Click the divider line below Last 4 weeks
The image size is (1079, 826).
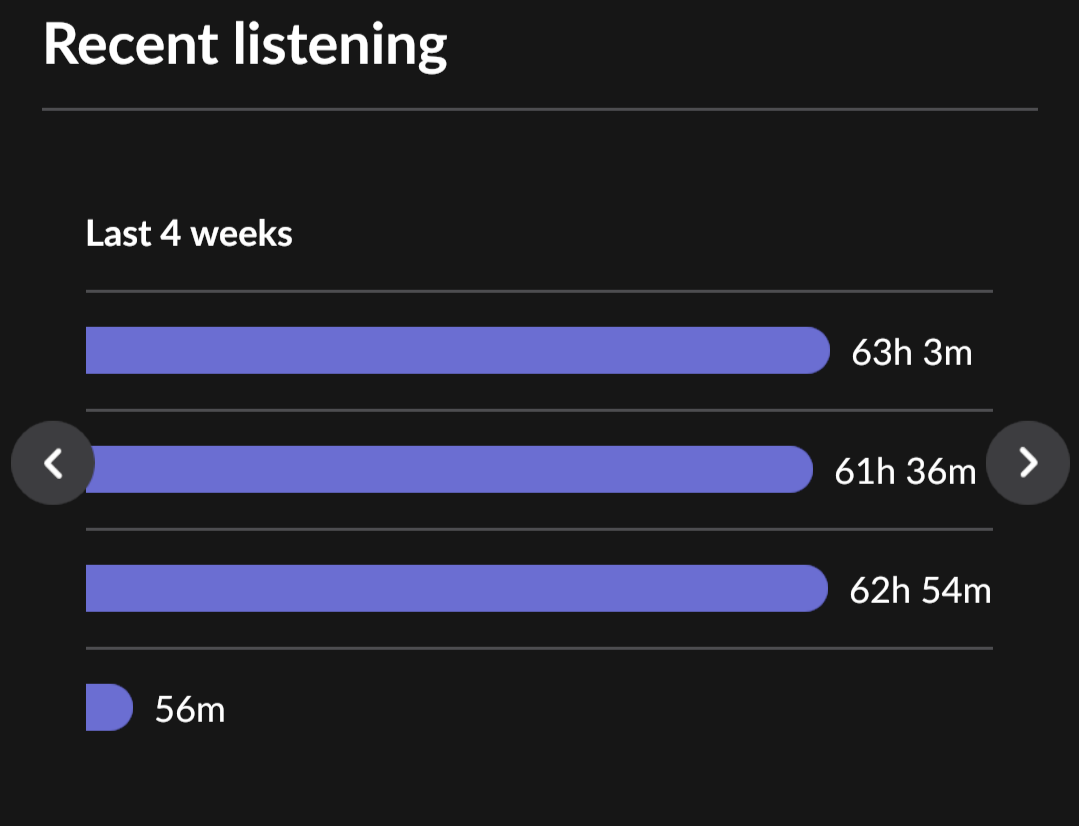(540, 291)
